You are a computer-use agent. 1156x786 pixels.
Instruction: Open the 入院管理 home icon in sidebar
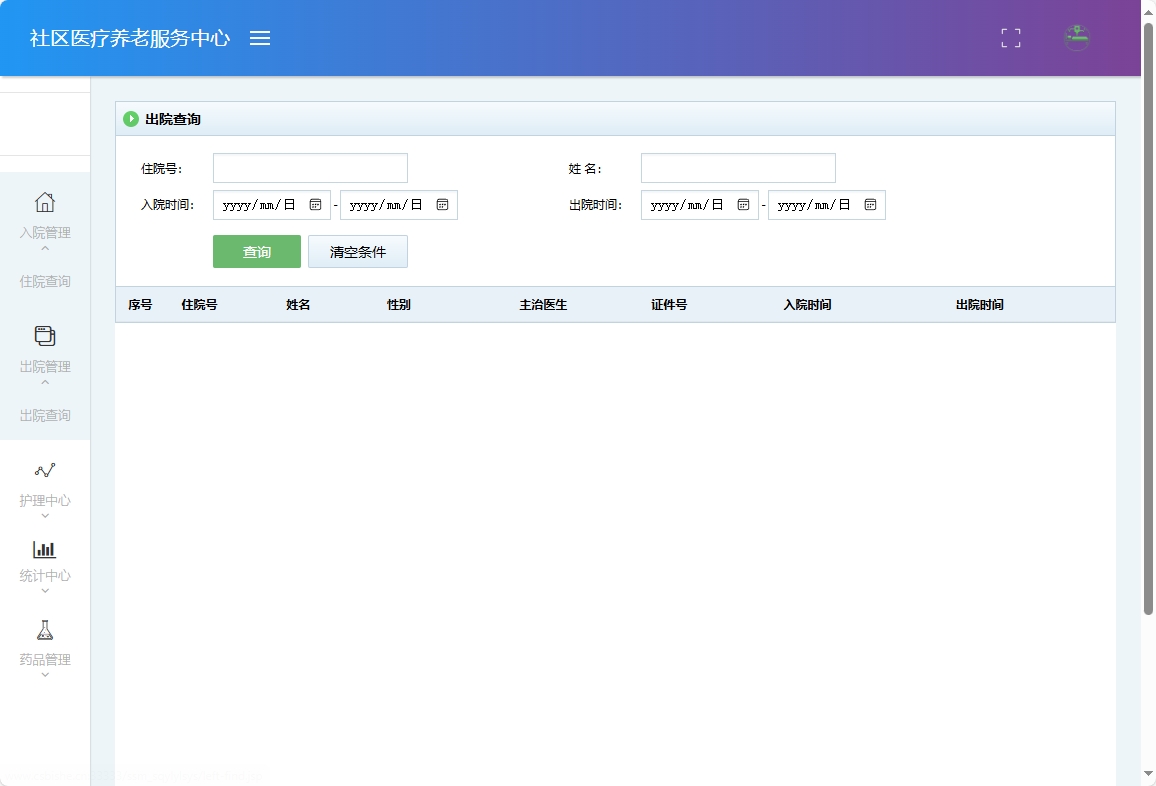pyautogui.click(x=44, y=202)
